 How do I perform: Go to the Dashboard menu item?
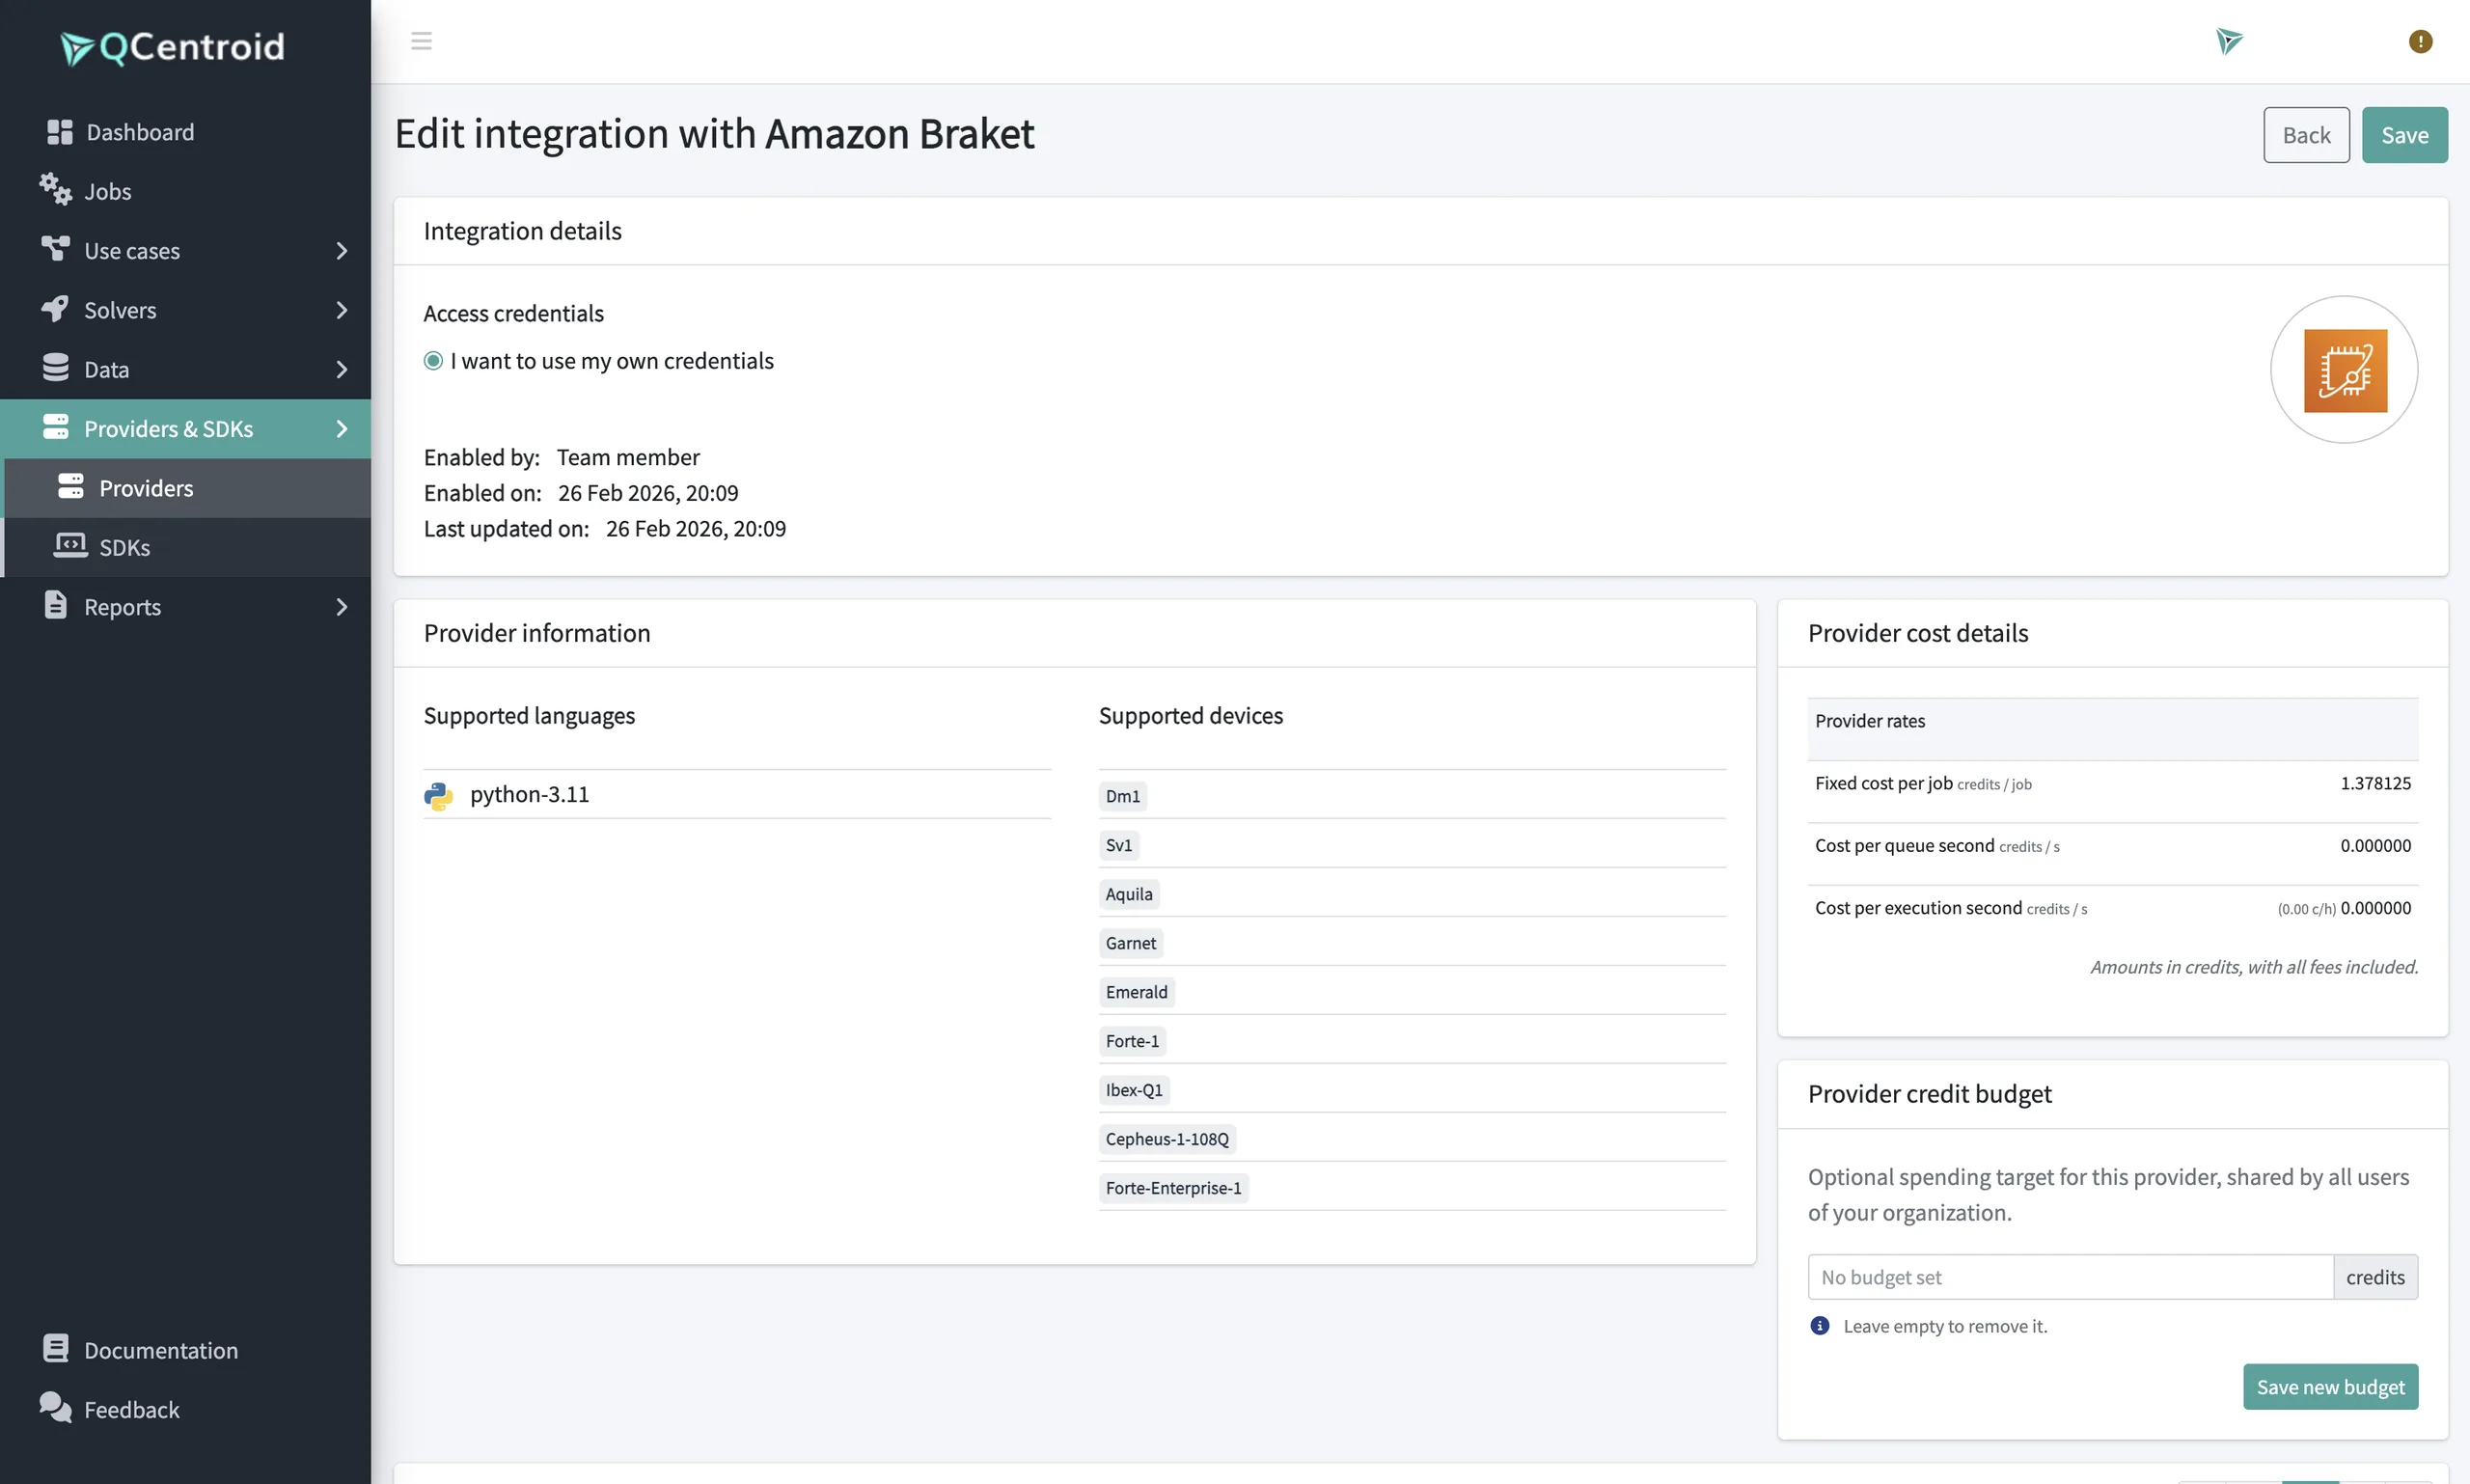point(186,132)
